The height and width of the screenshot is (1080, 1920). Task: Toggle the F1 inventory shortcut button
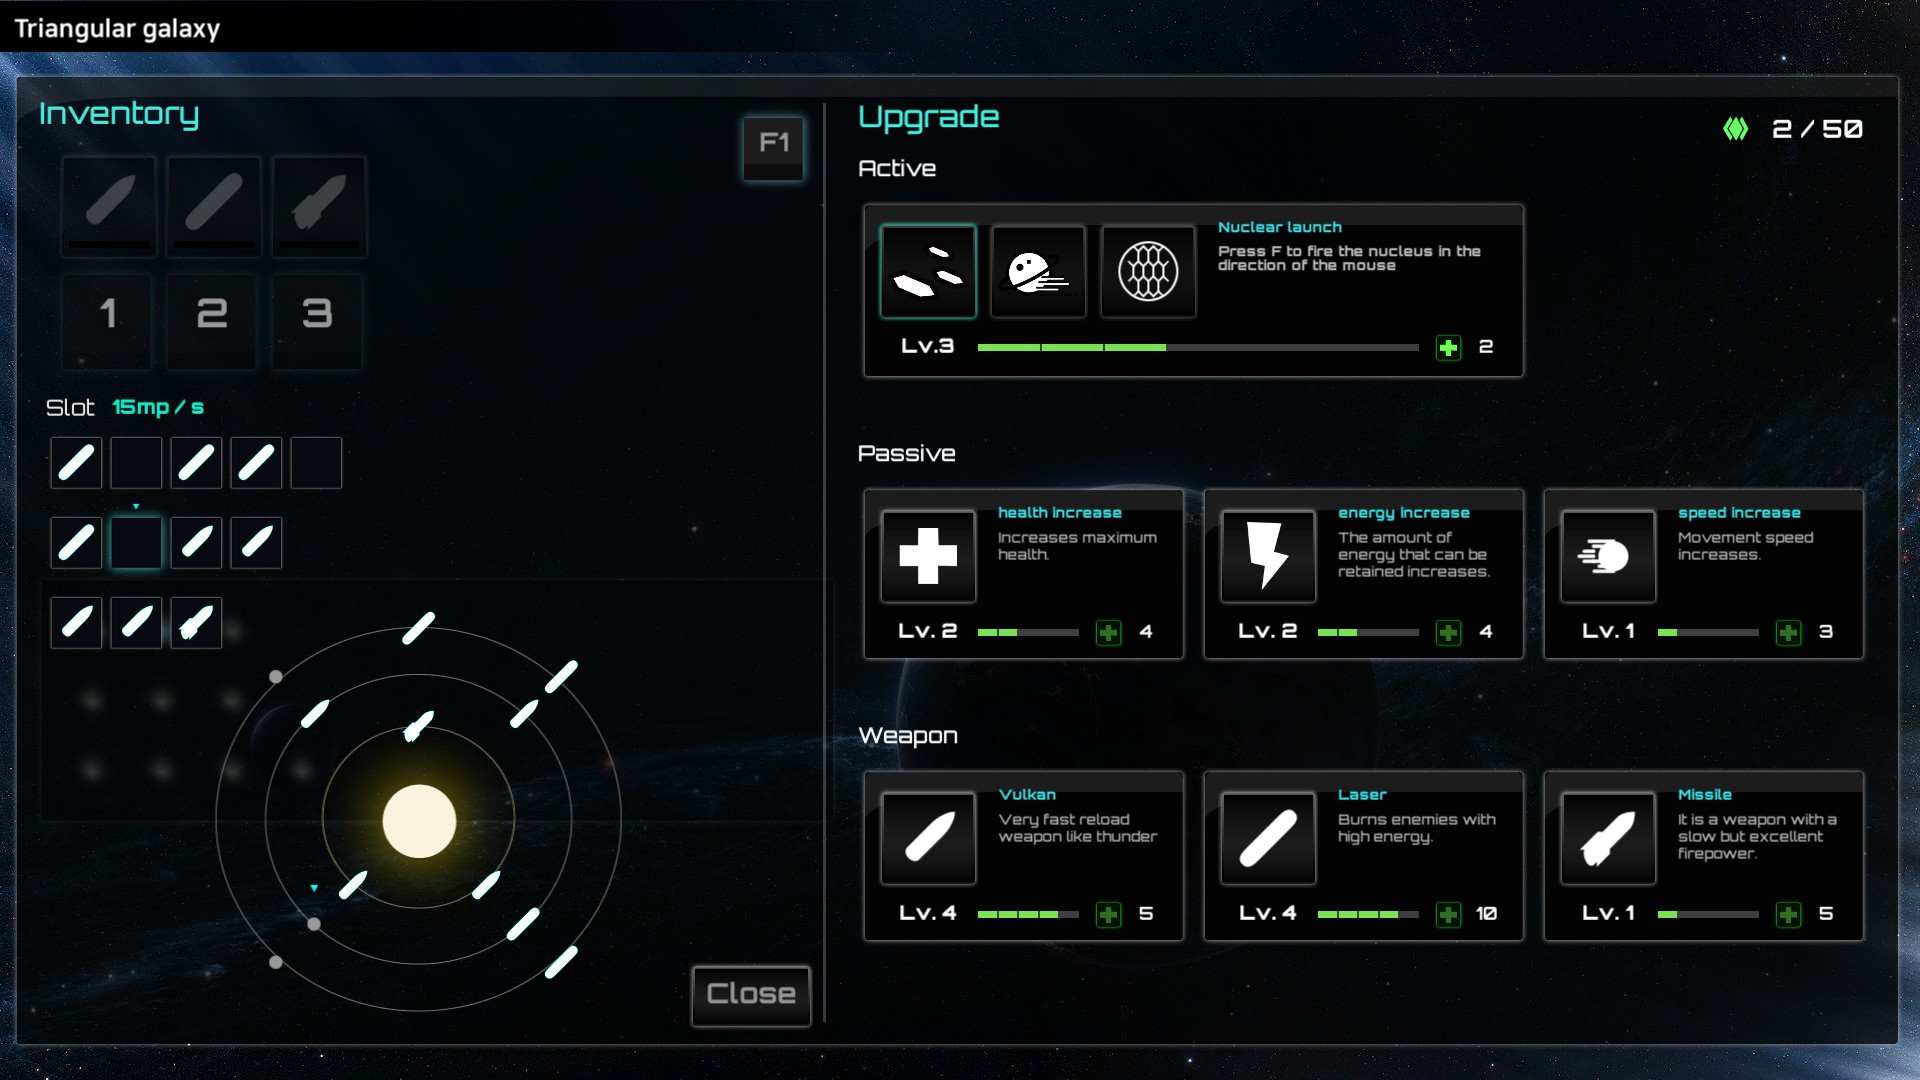pyautogui.click(x=775, y=142)
